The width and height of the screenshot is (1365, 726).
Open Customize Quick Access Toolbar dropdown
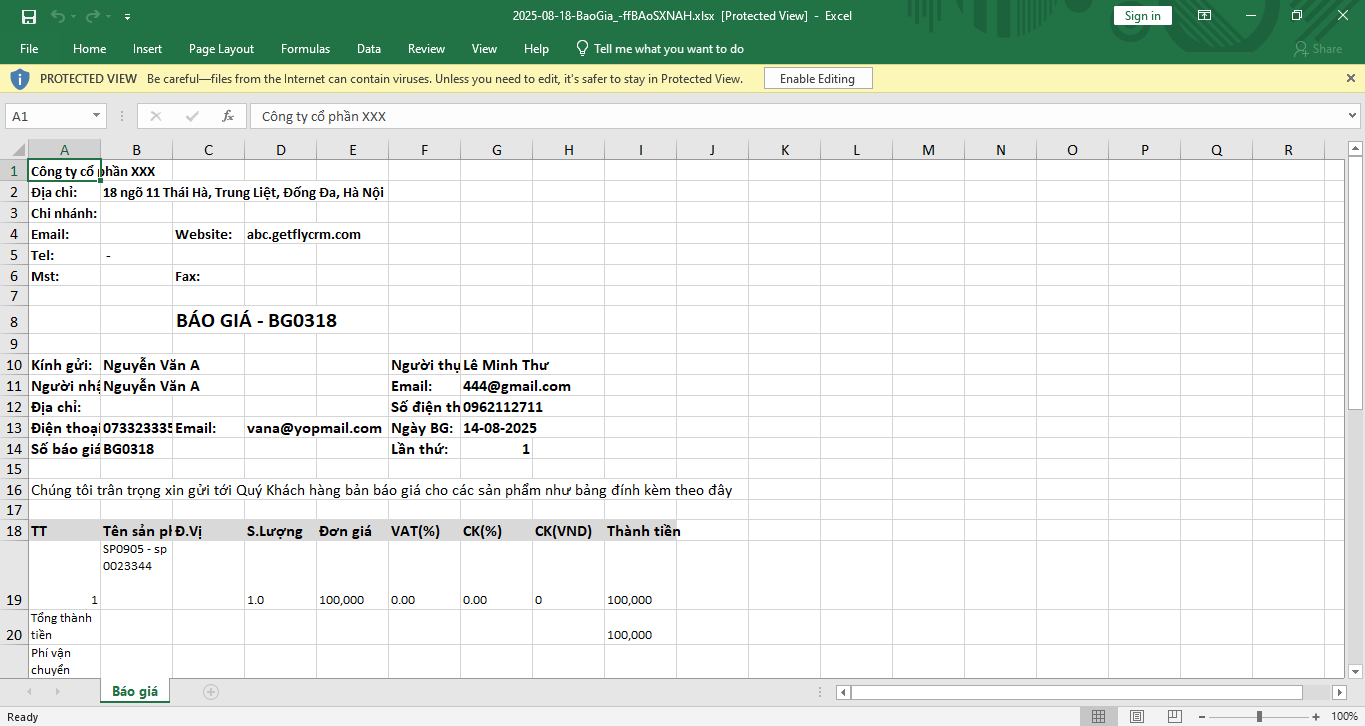127,17
